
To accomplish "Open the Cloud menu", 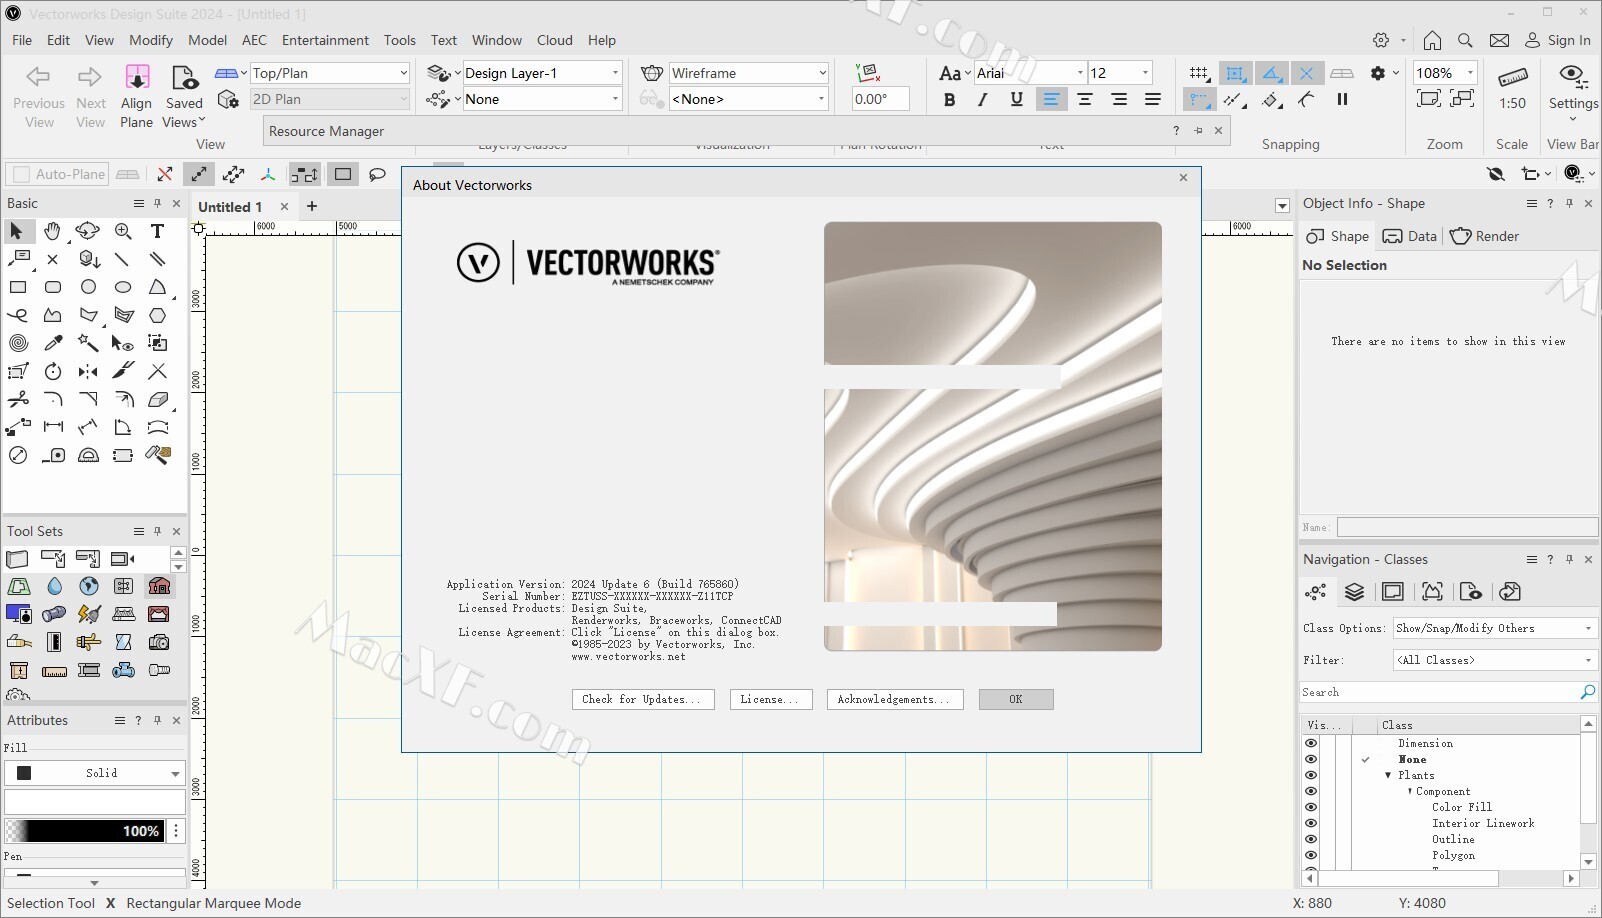I will point(554,40).
